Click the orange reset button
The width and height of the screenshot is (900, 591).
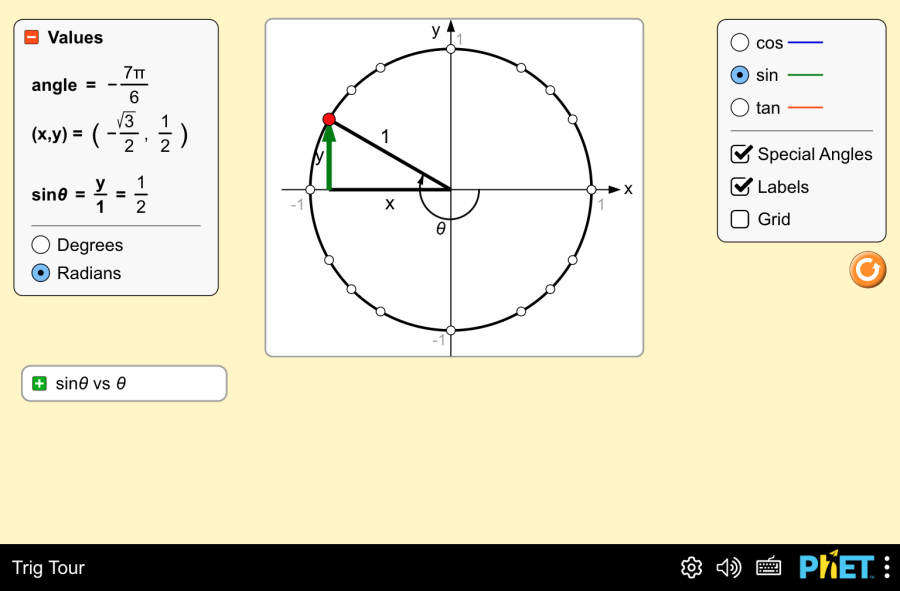coord(867,269)
